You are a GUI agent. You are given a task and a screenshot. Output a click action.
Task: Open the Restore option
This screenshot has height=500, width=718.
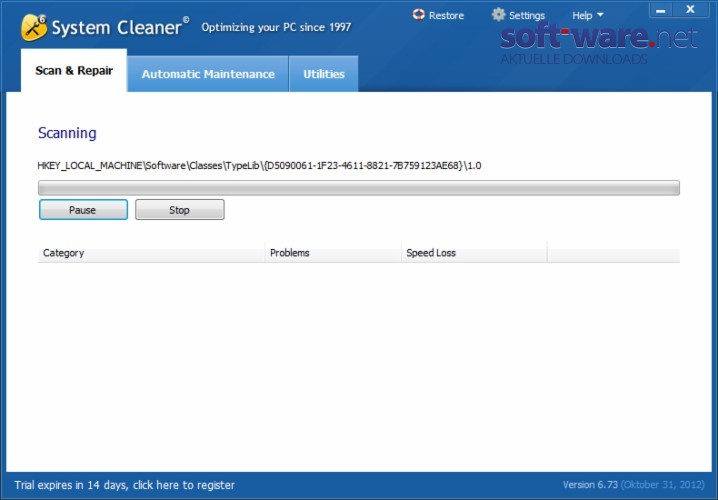(x=438, y=15)
